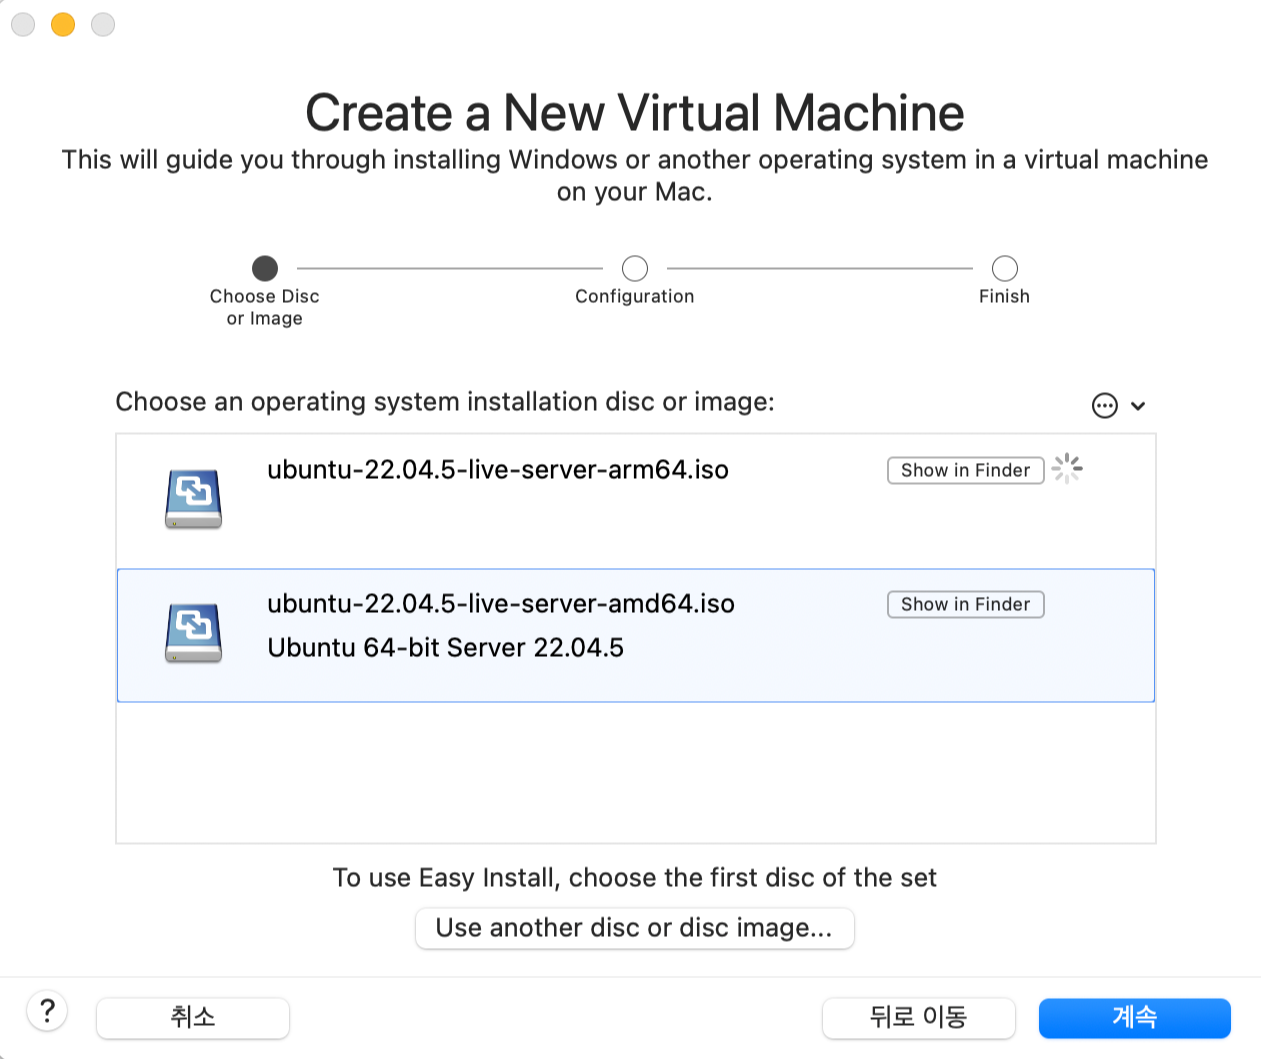The width and height of the screenshot is (1261, 1059).
Task: Click the Create a New Virtual Machine heading
Action: pos(634,112)
